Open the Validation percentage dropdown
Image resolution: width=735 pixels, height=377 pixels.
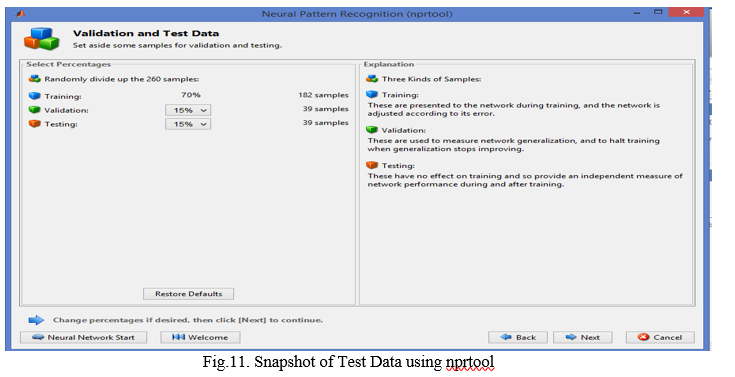188,110
